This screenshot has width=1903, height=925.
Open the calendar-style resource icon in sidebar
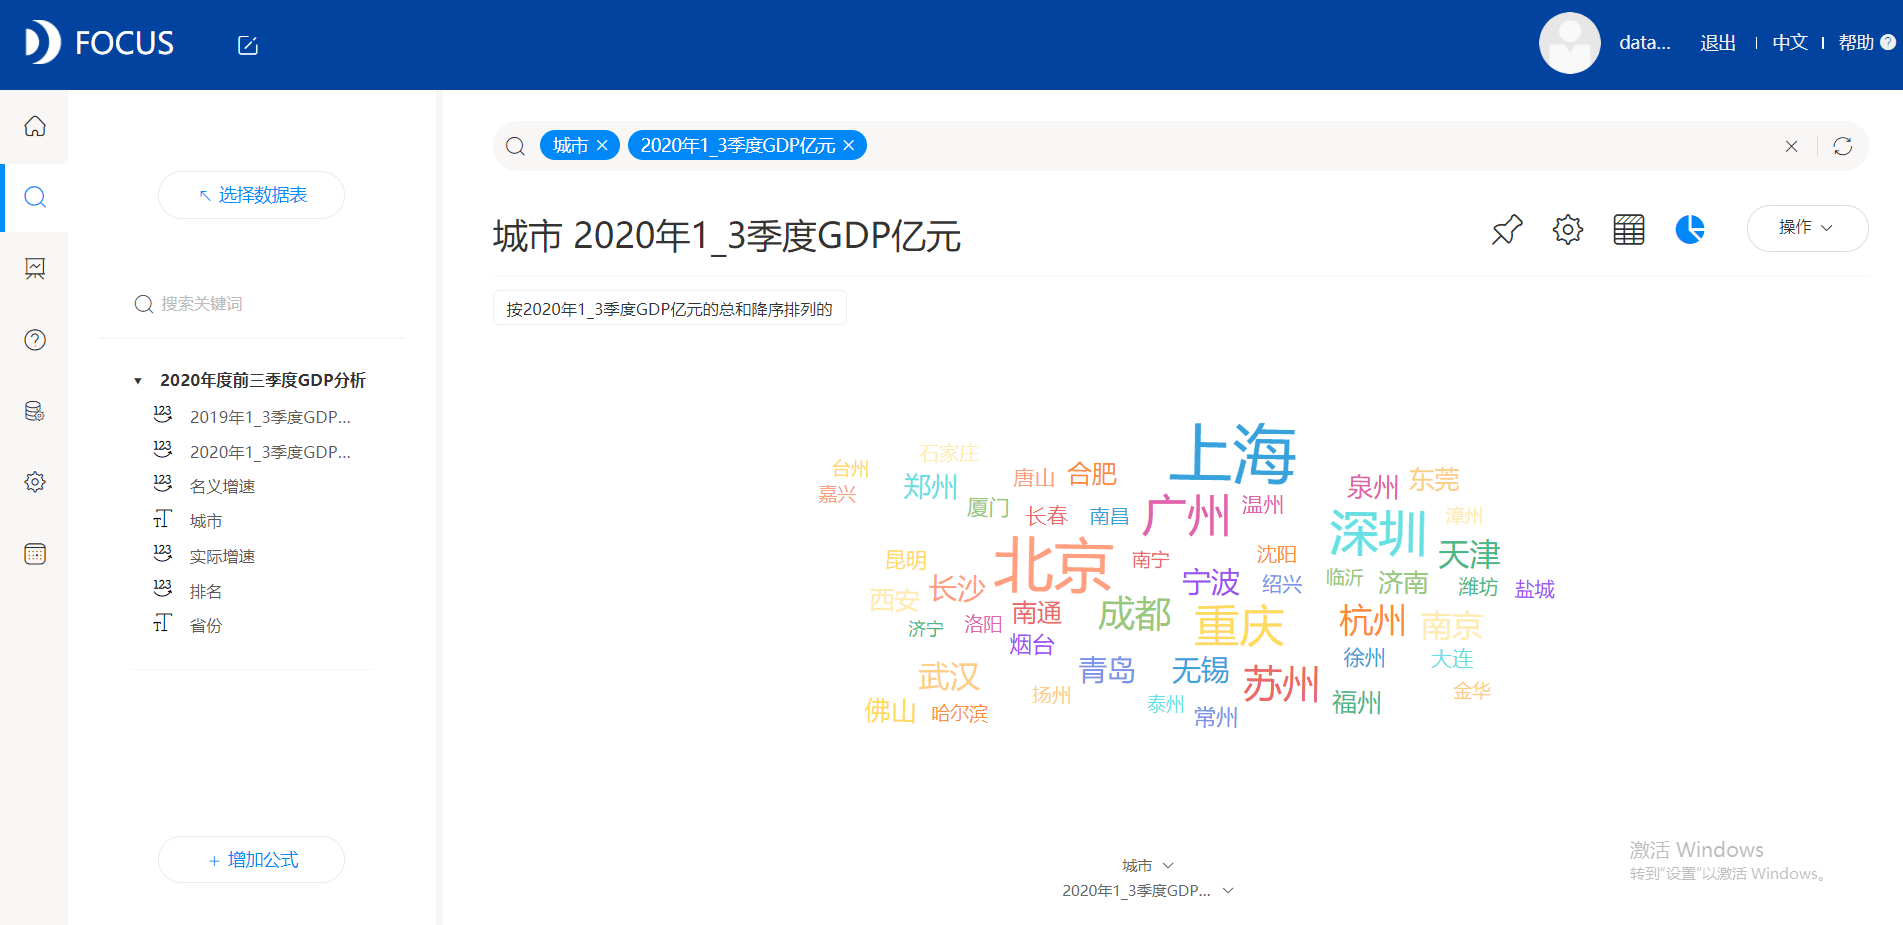click(35, 554)
